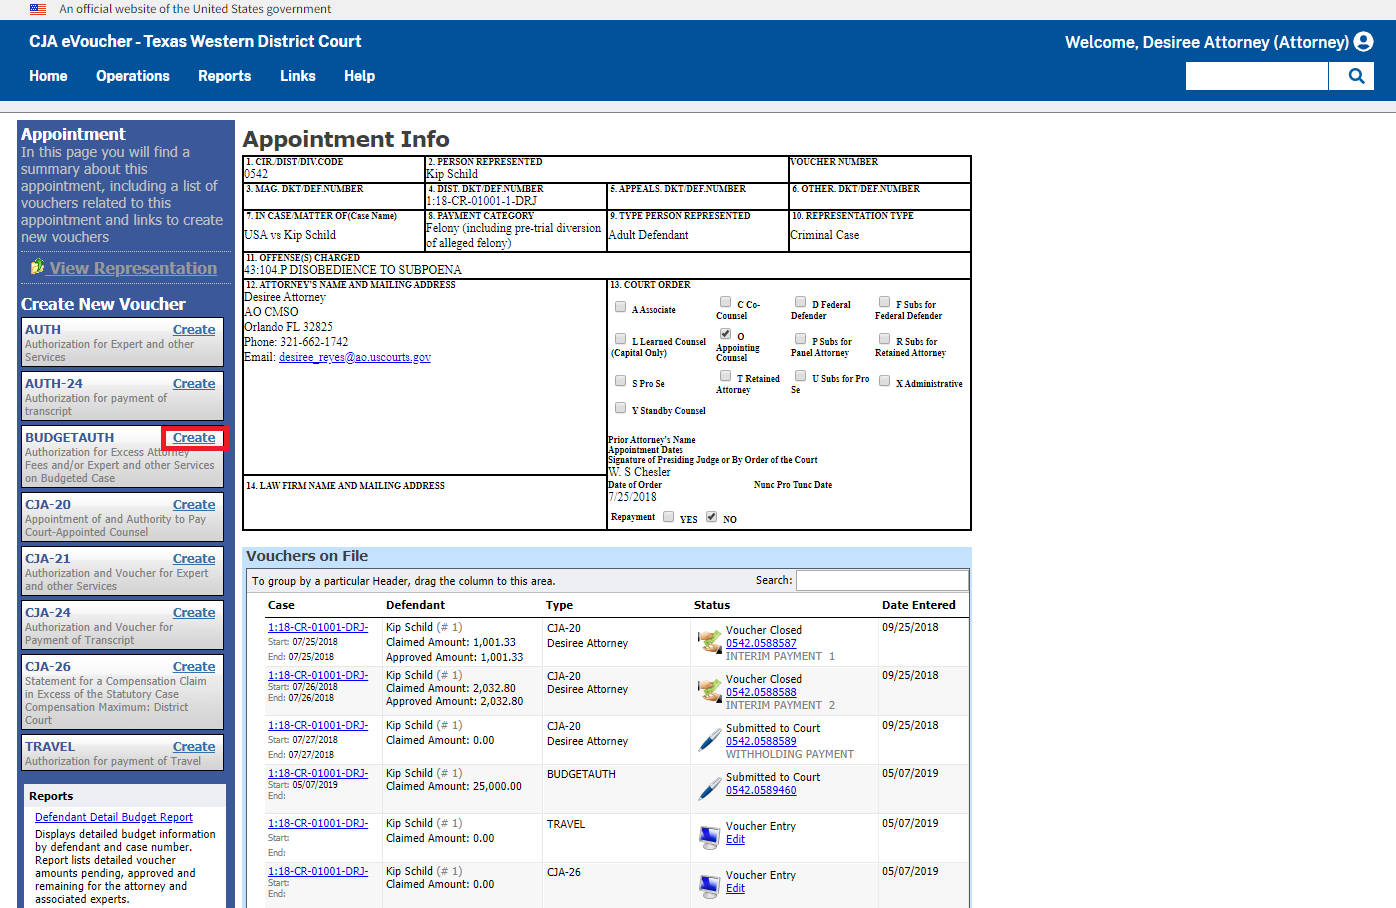The image size is (1396, 908).
Task: Click the user profile icon beside Welcome
Action: click(1363, 42)
